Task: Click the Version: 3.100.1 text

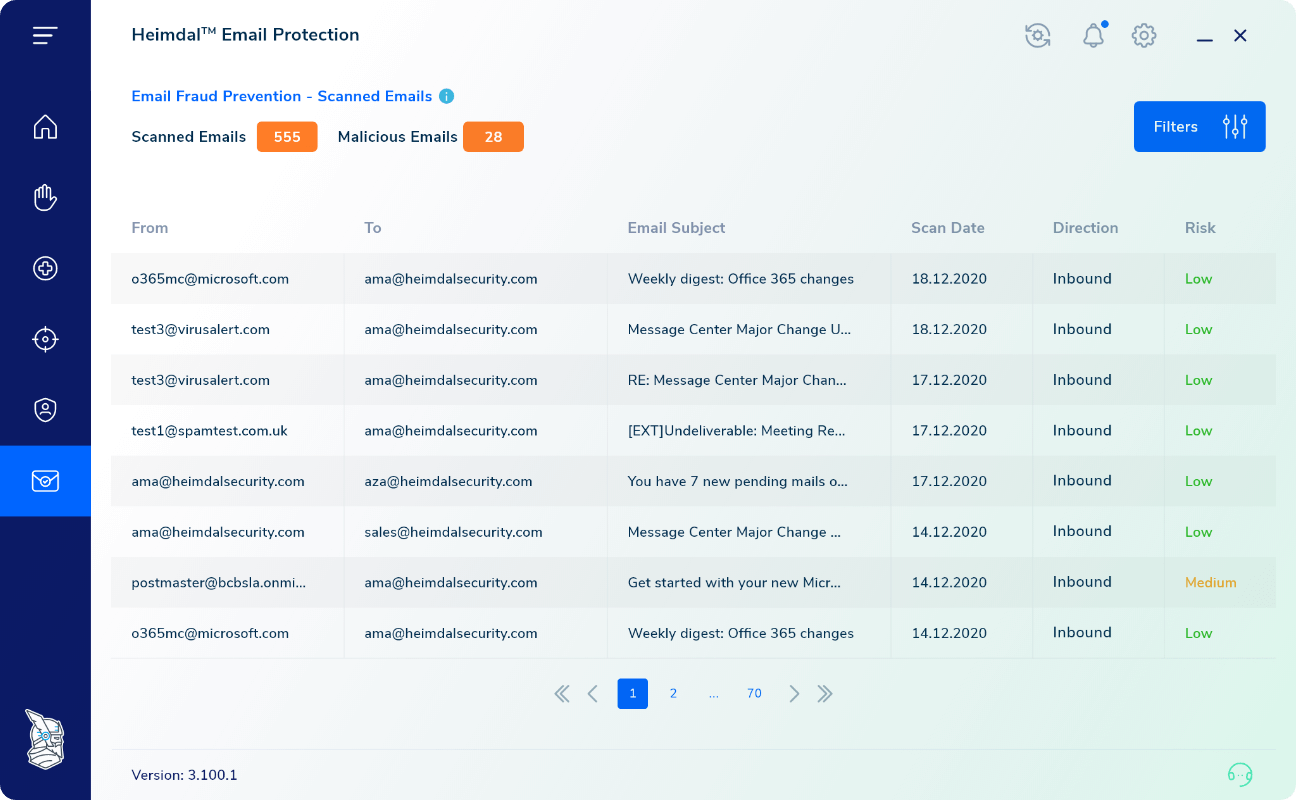Action: [x=184, y=775]
